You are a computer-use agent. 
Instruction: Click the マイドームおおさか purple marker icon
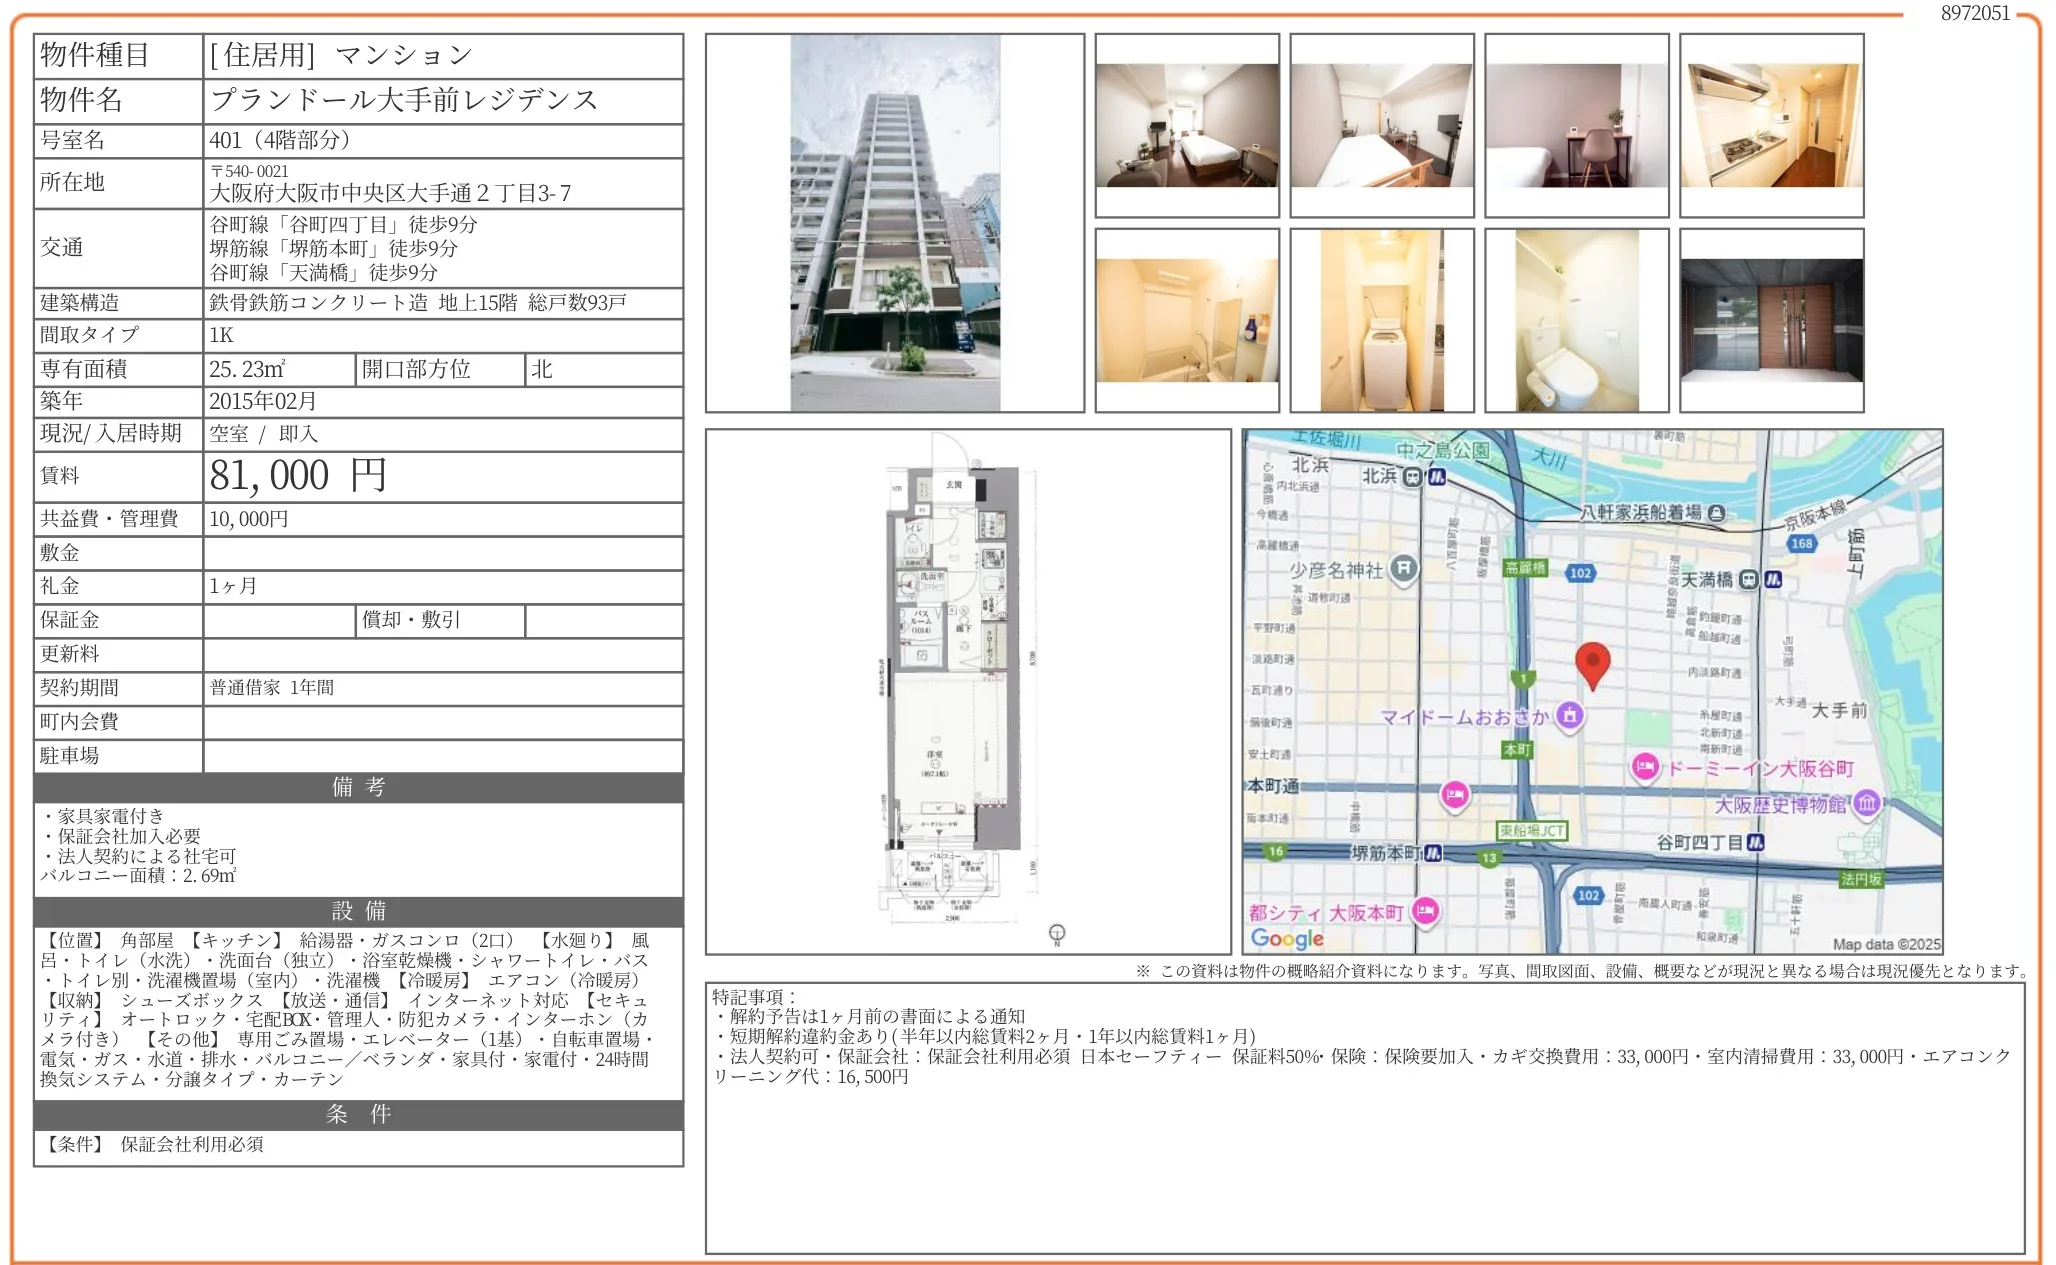1569,715
